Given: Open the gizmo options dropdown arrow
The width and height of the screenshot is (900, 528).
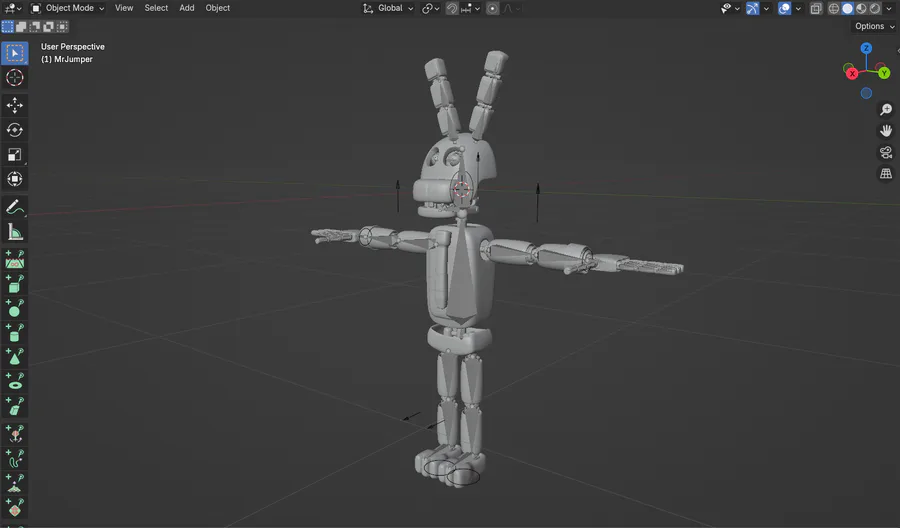Looking at the screenshot, I should click(x=766, y=8).
